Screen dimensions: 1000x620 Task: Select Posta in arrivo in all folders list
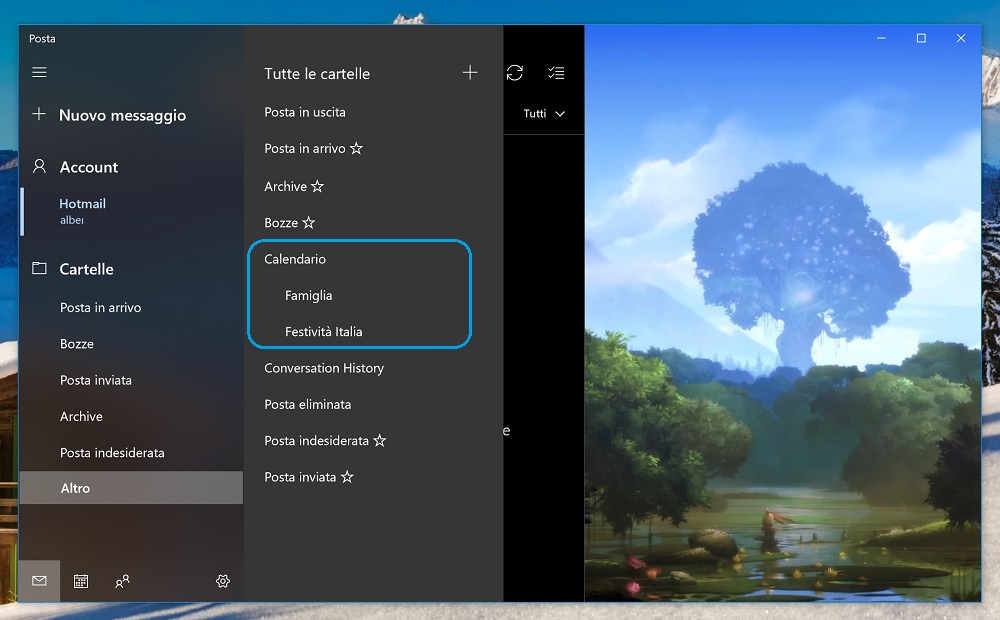tap(305, 149)
